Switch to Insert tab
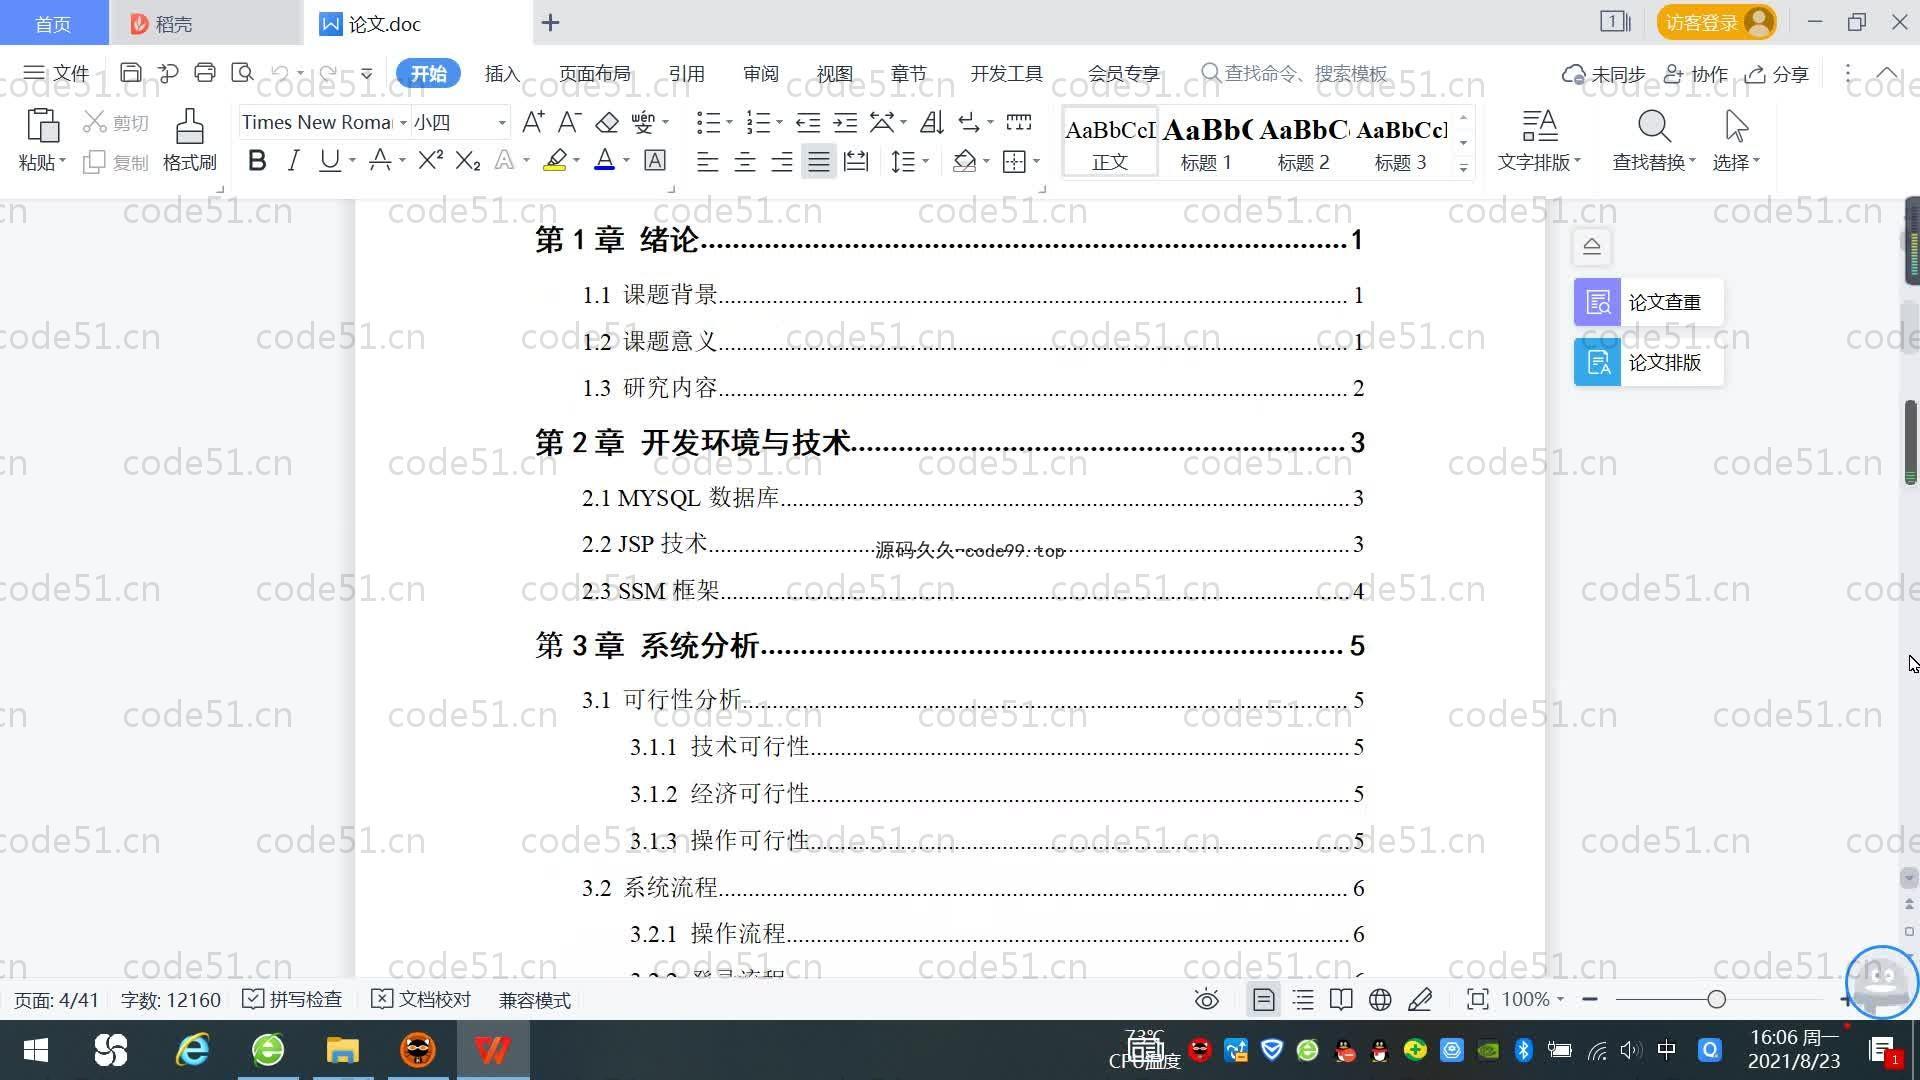The height and width of the screenshot is (1080, 1920). 502,73
